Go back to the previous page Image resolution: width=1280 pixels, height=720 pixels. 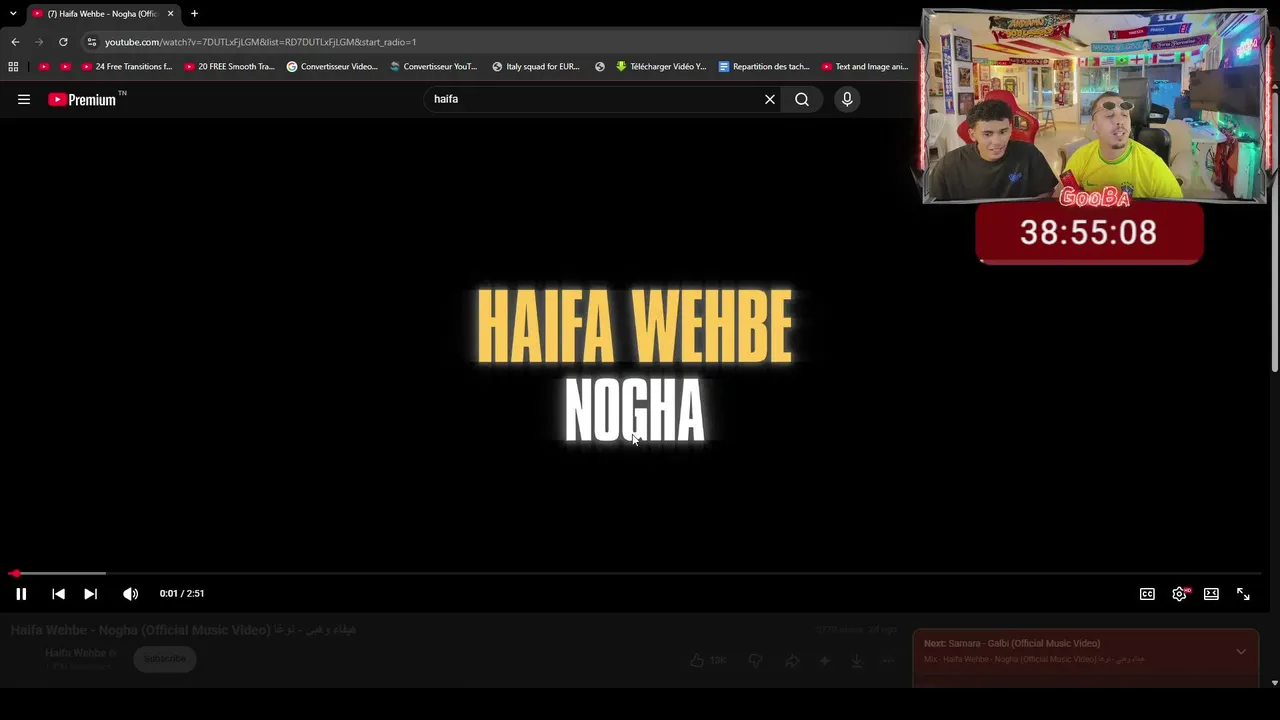[15, 42]
